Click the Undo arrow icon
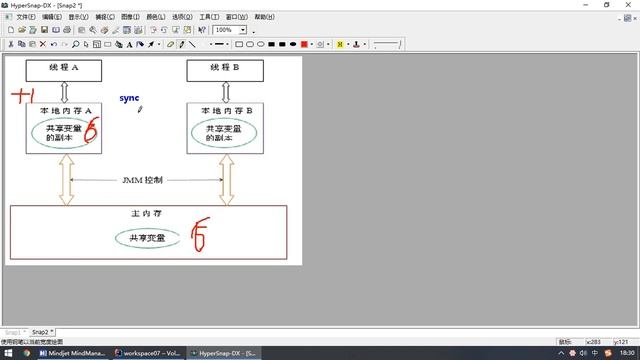The width and height of the screenshot is (640, 360). pos(53,44)
